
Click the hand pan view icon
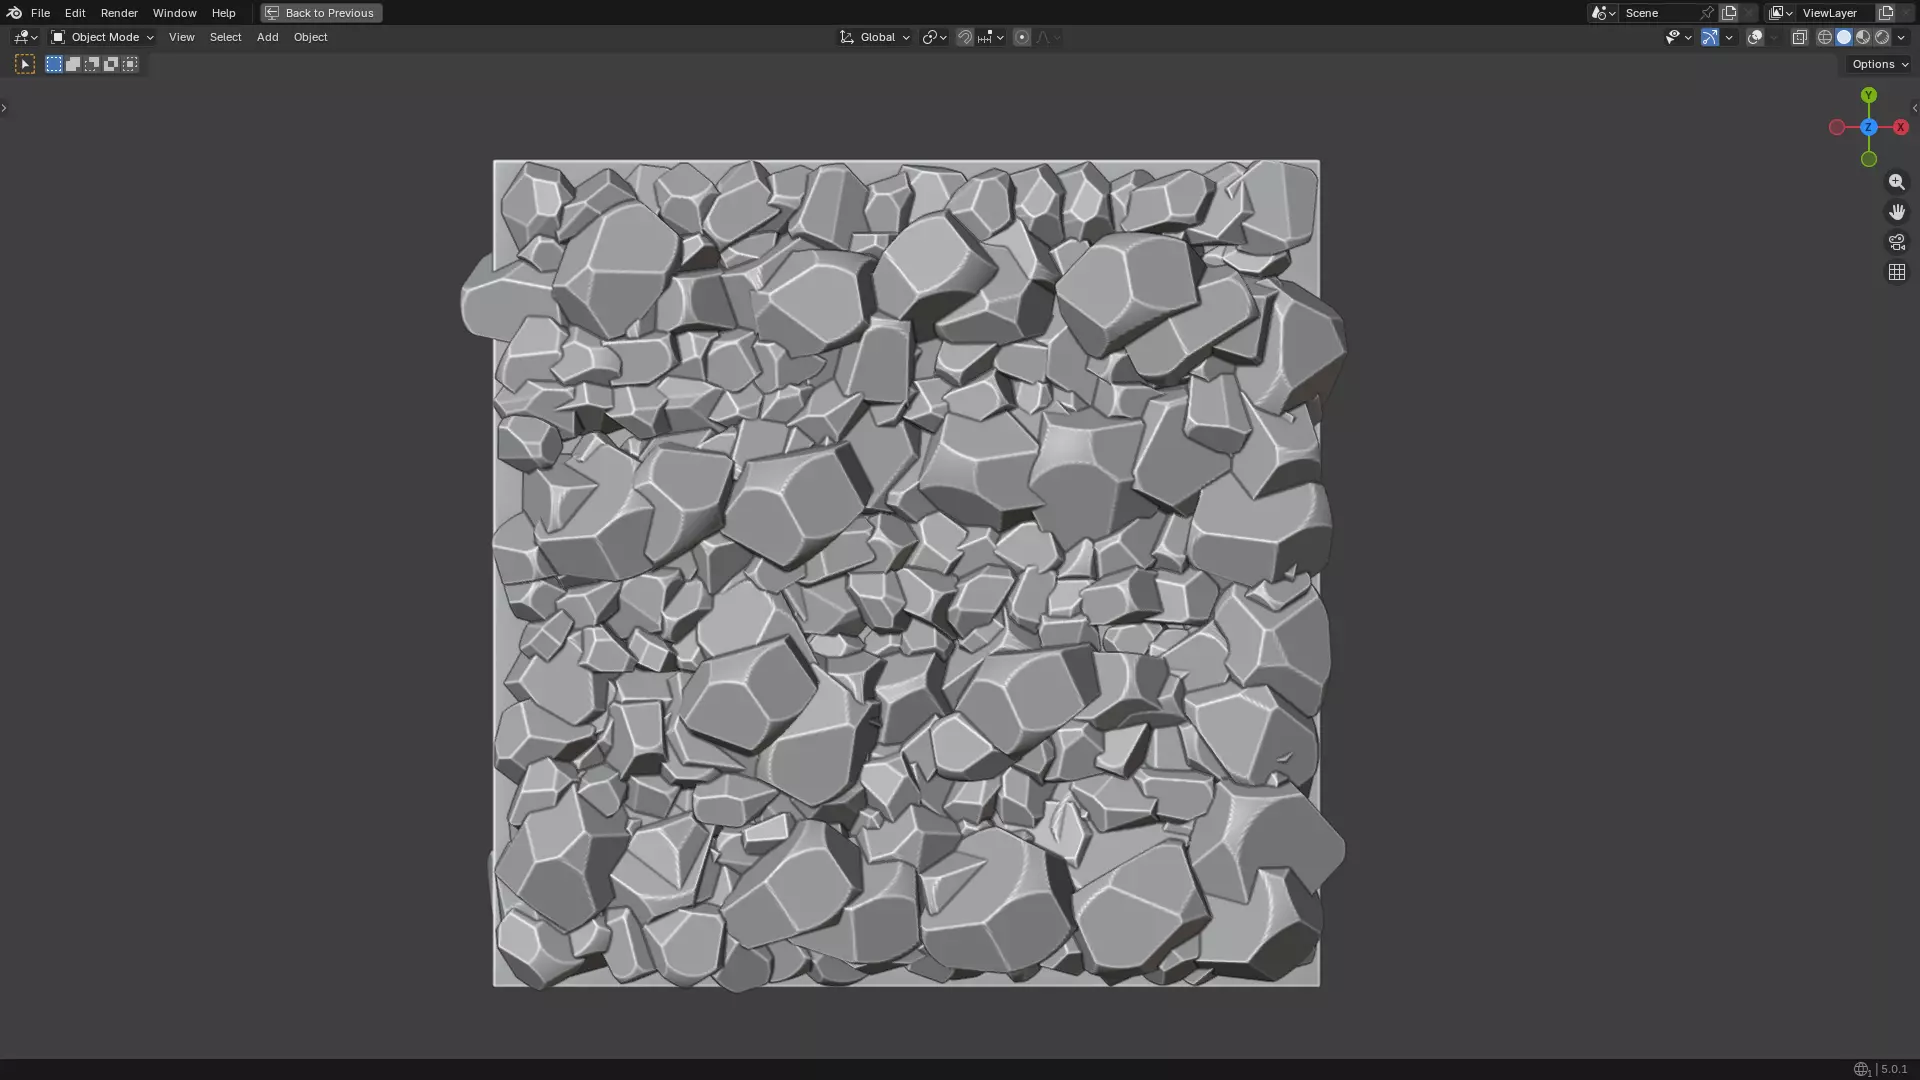click(1896, 212)
